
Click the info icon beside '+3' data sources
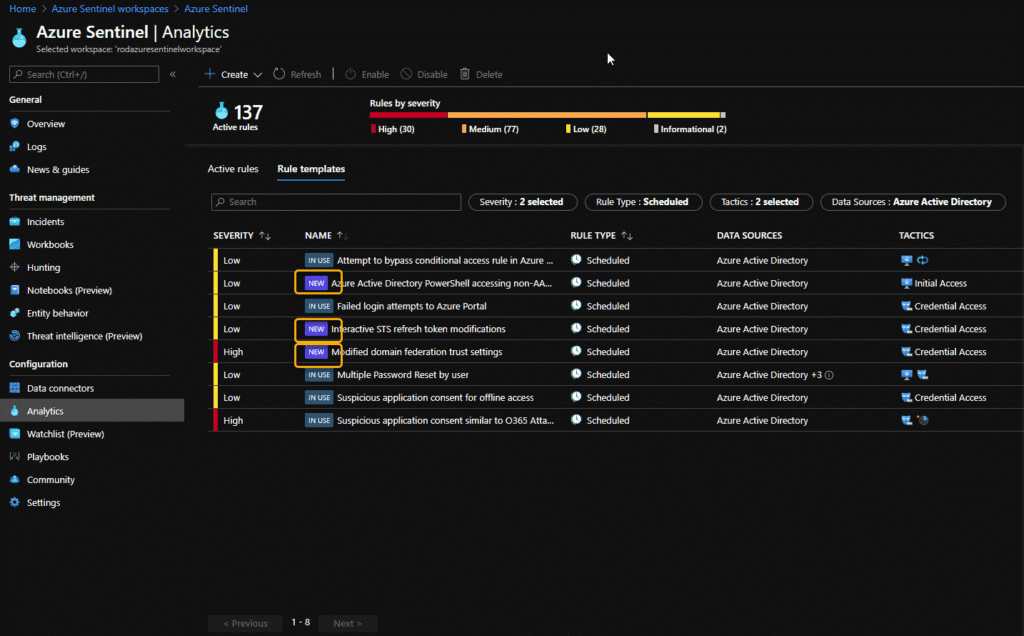(829, 375)
